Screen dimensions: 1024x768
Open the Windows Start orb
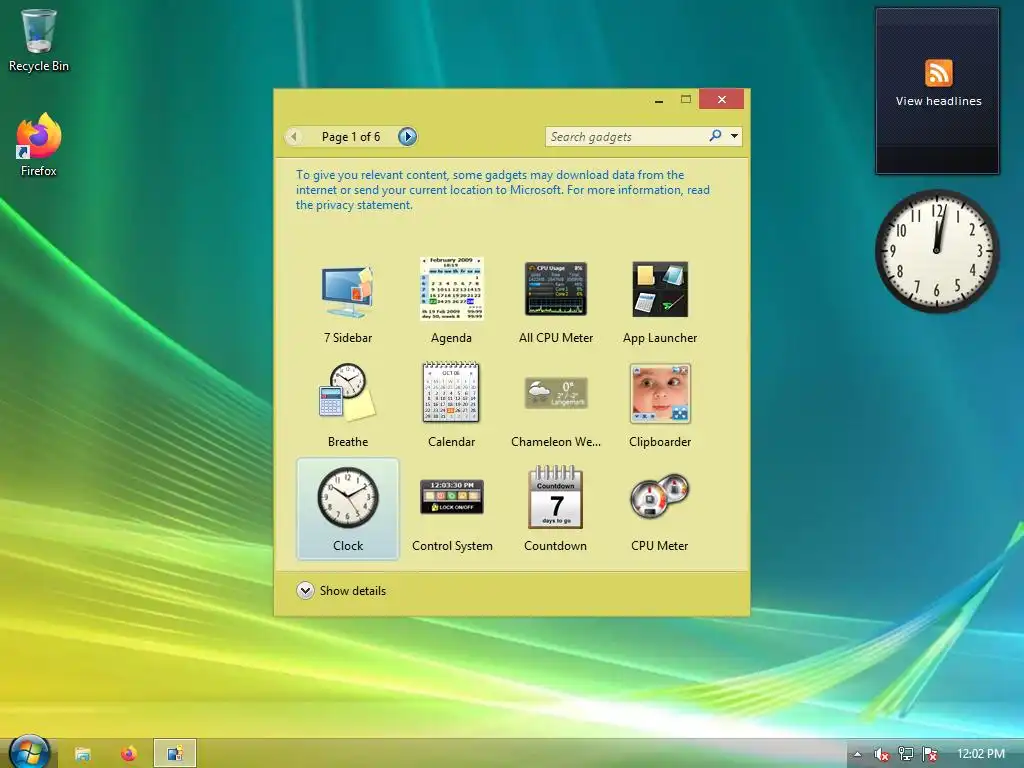(x=29, y=752)
